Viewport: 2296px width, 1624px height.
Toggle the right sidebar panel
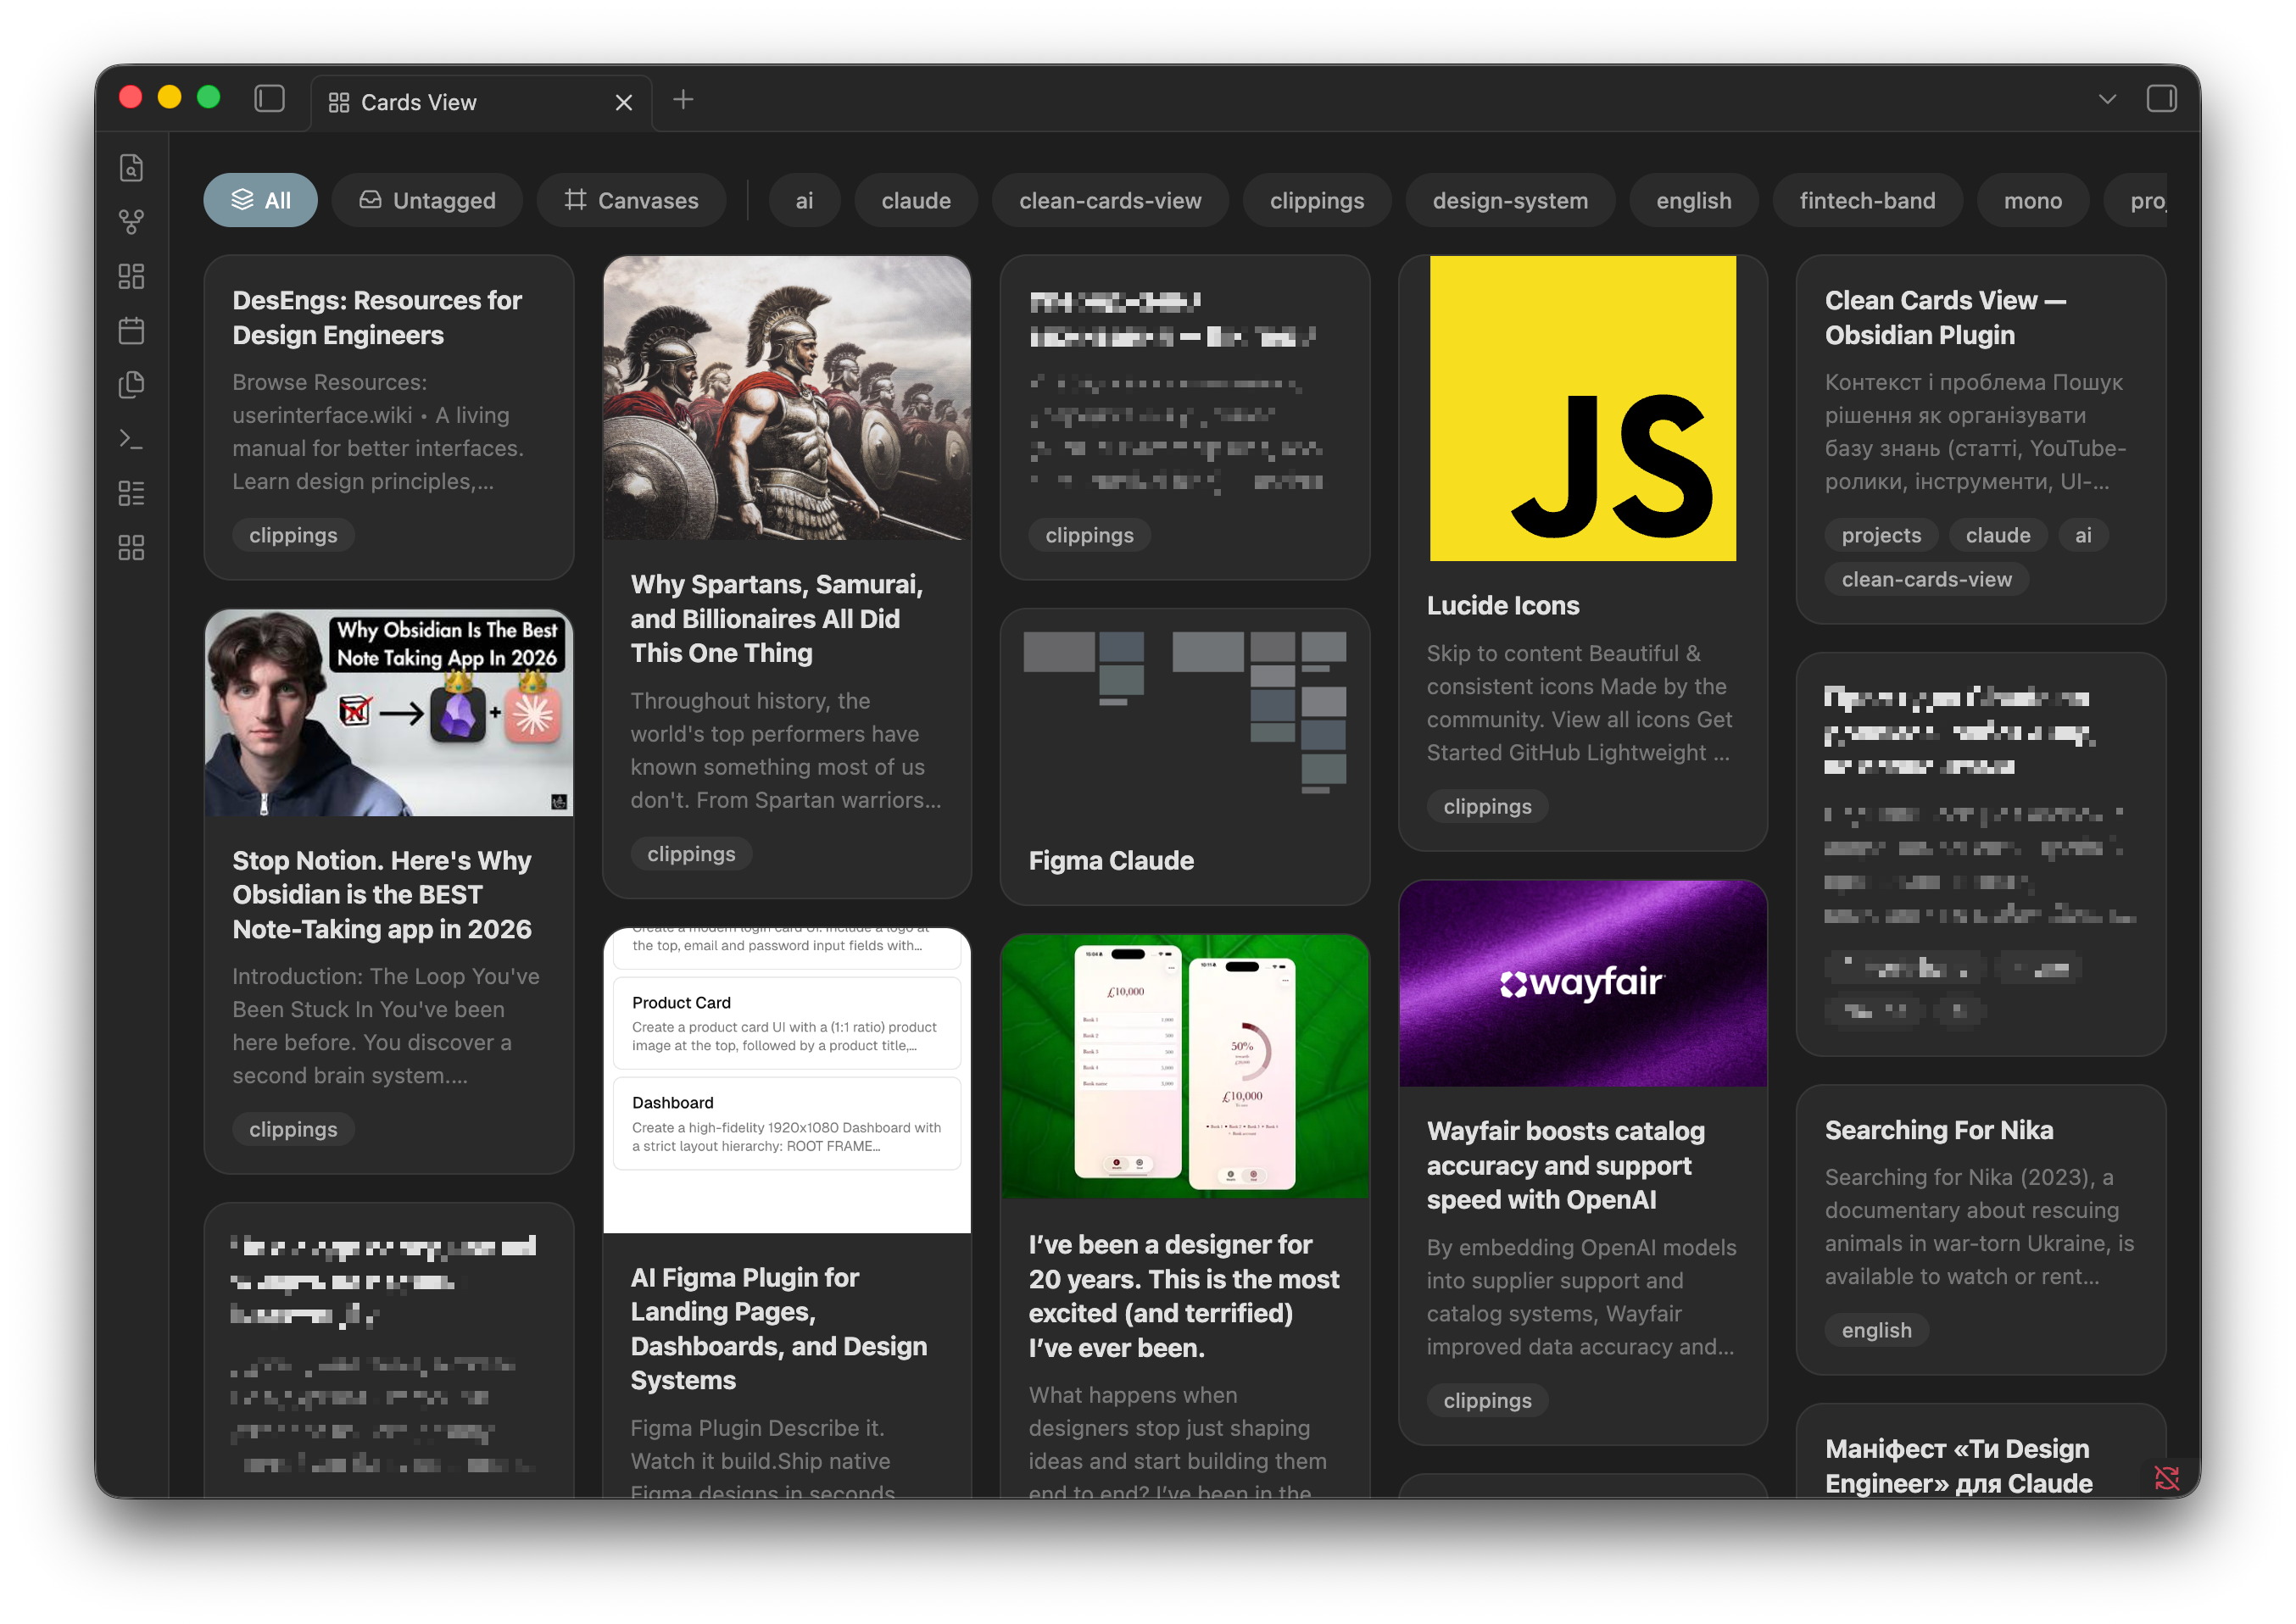[x=2161, y=99]
